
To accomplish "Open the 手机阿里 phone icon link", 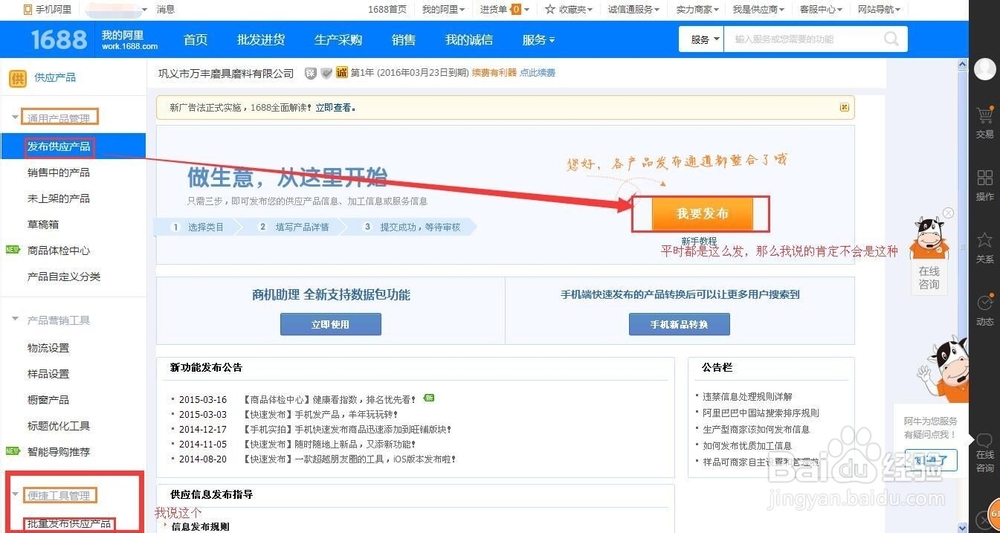I will tap(27, 10).
